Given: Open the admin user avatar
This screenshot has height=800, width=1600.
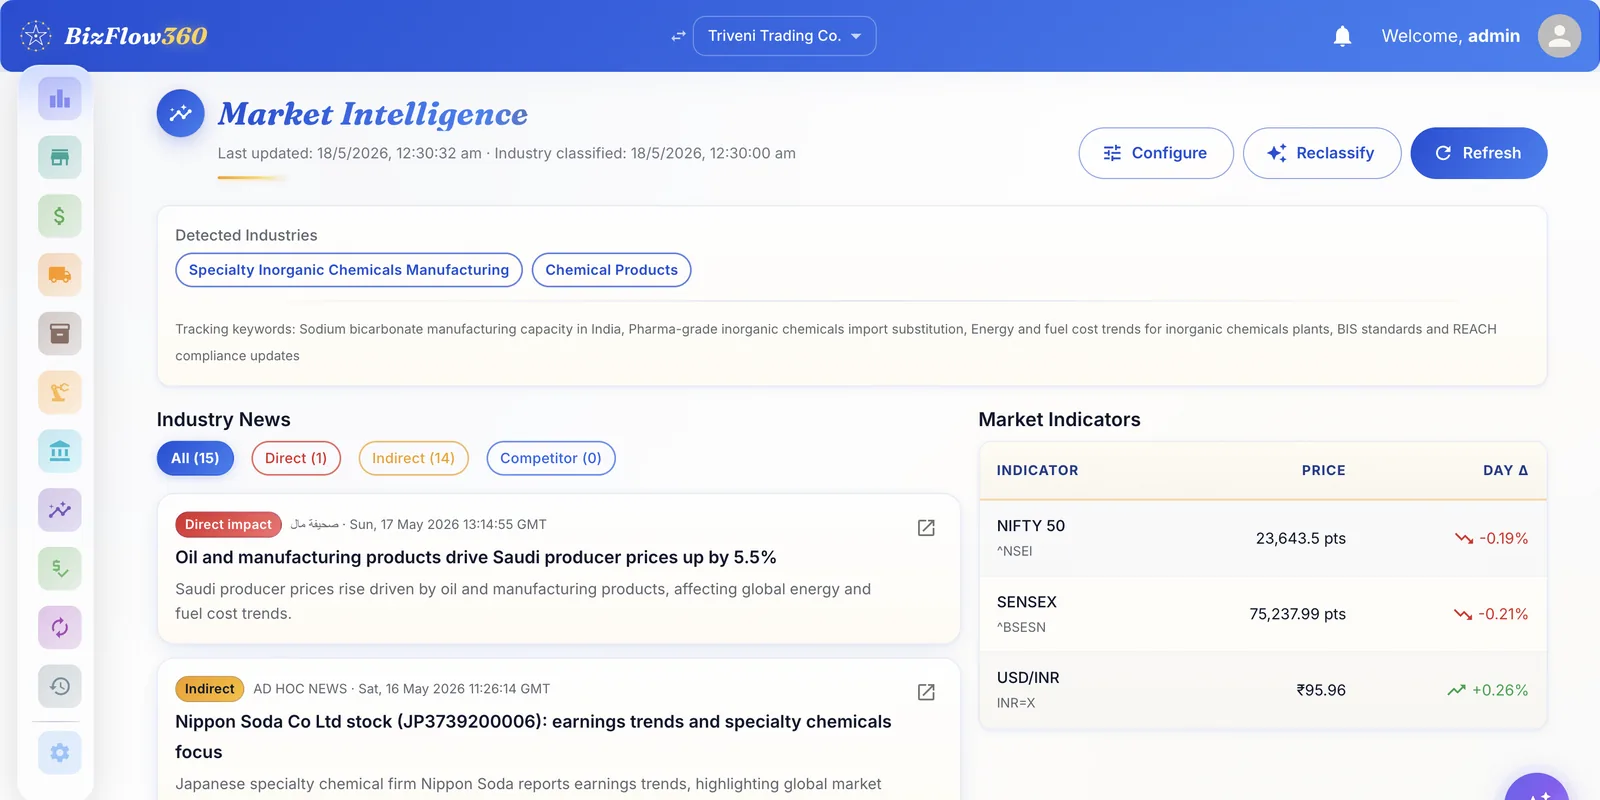Looking at the screenshot, I should coord(1559,36).
